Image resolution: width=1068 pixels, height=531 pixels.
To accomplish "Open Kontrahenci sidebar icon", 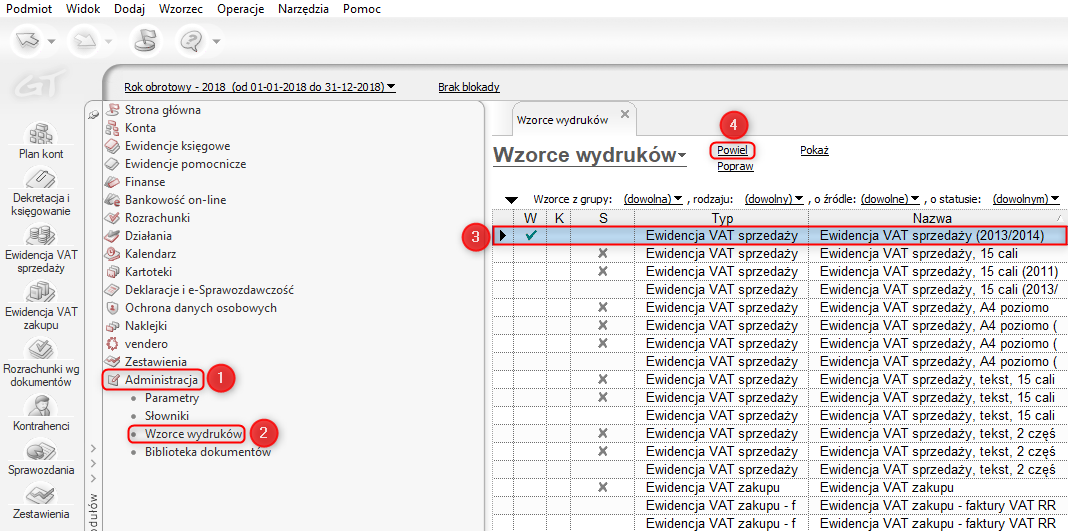I will pos(41,407).
